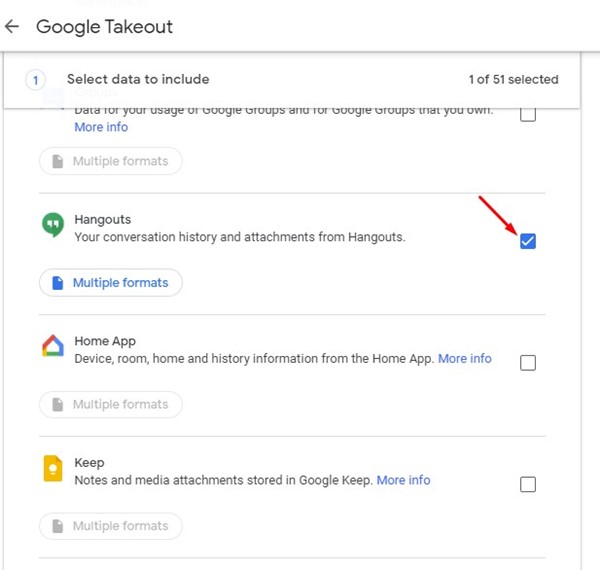Check the Keep checkbox

(x=528, y=484)
